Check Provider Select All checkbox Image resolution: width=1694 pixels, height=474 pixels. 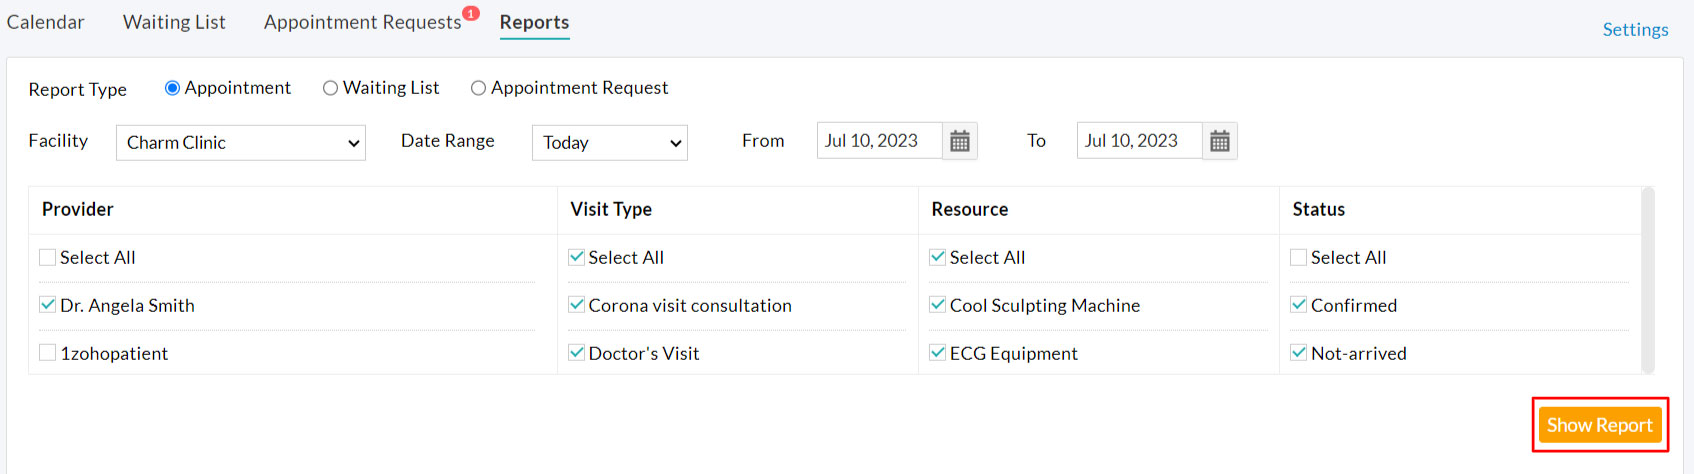[47, 257]
